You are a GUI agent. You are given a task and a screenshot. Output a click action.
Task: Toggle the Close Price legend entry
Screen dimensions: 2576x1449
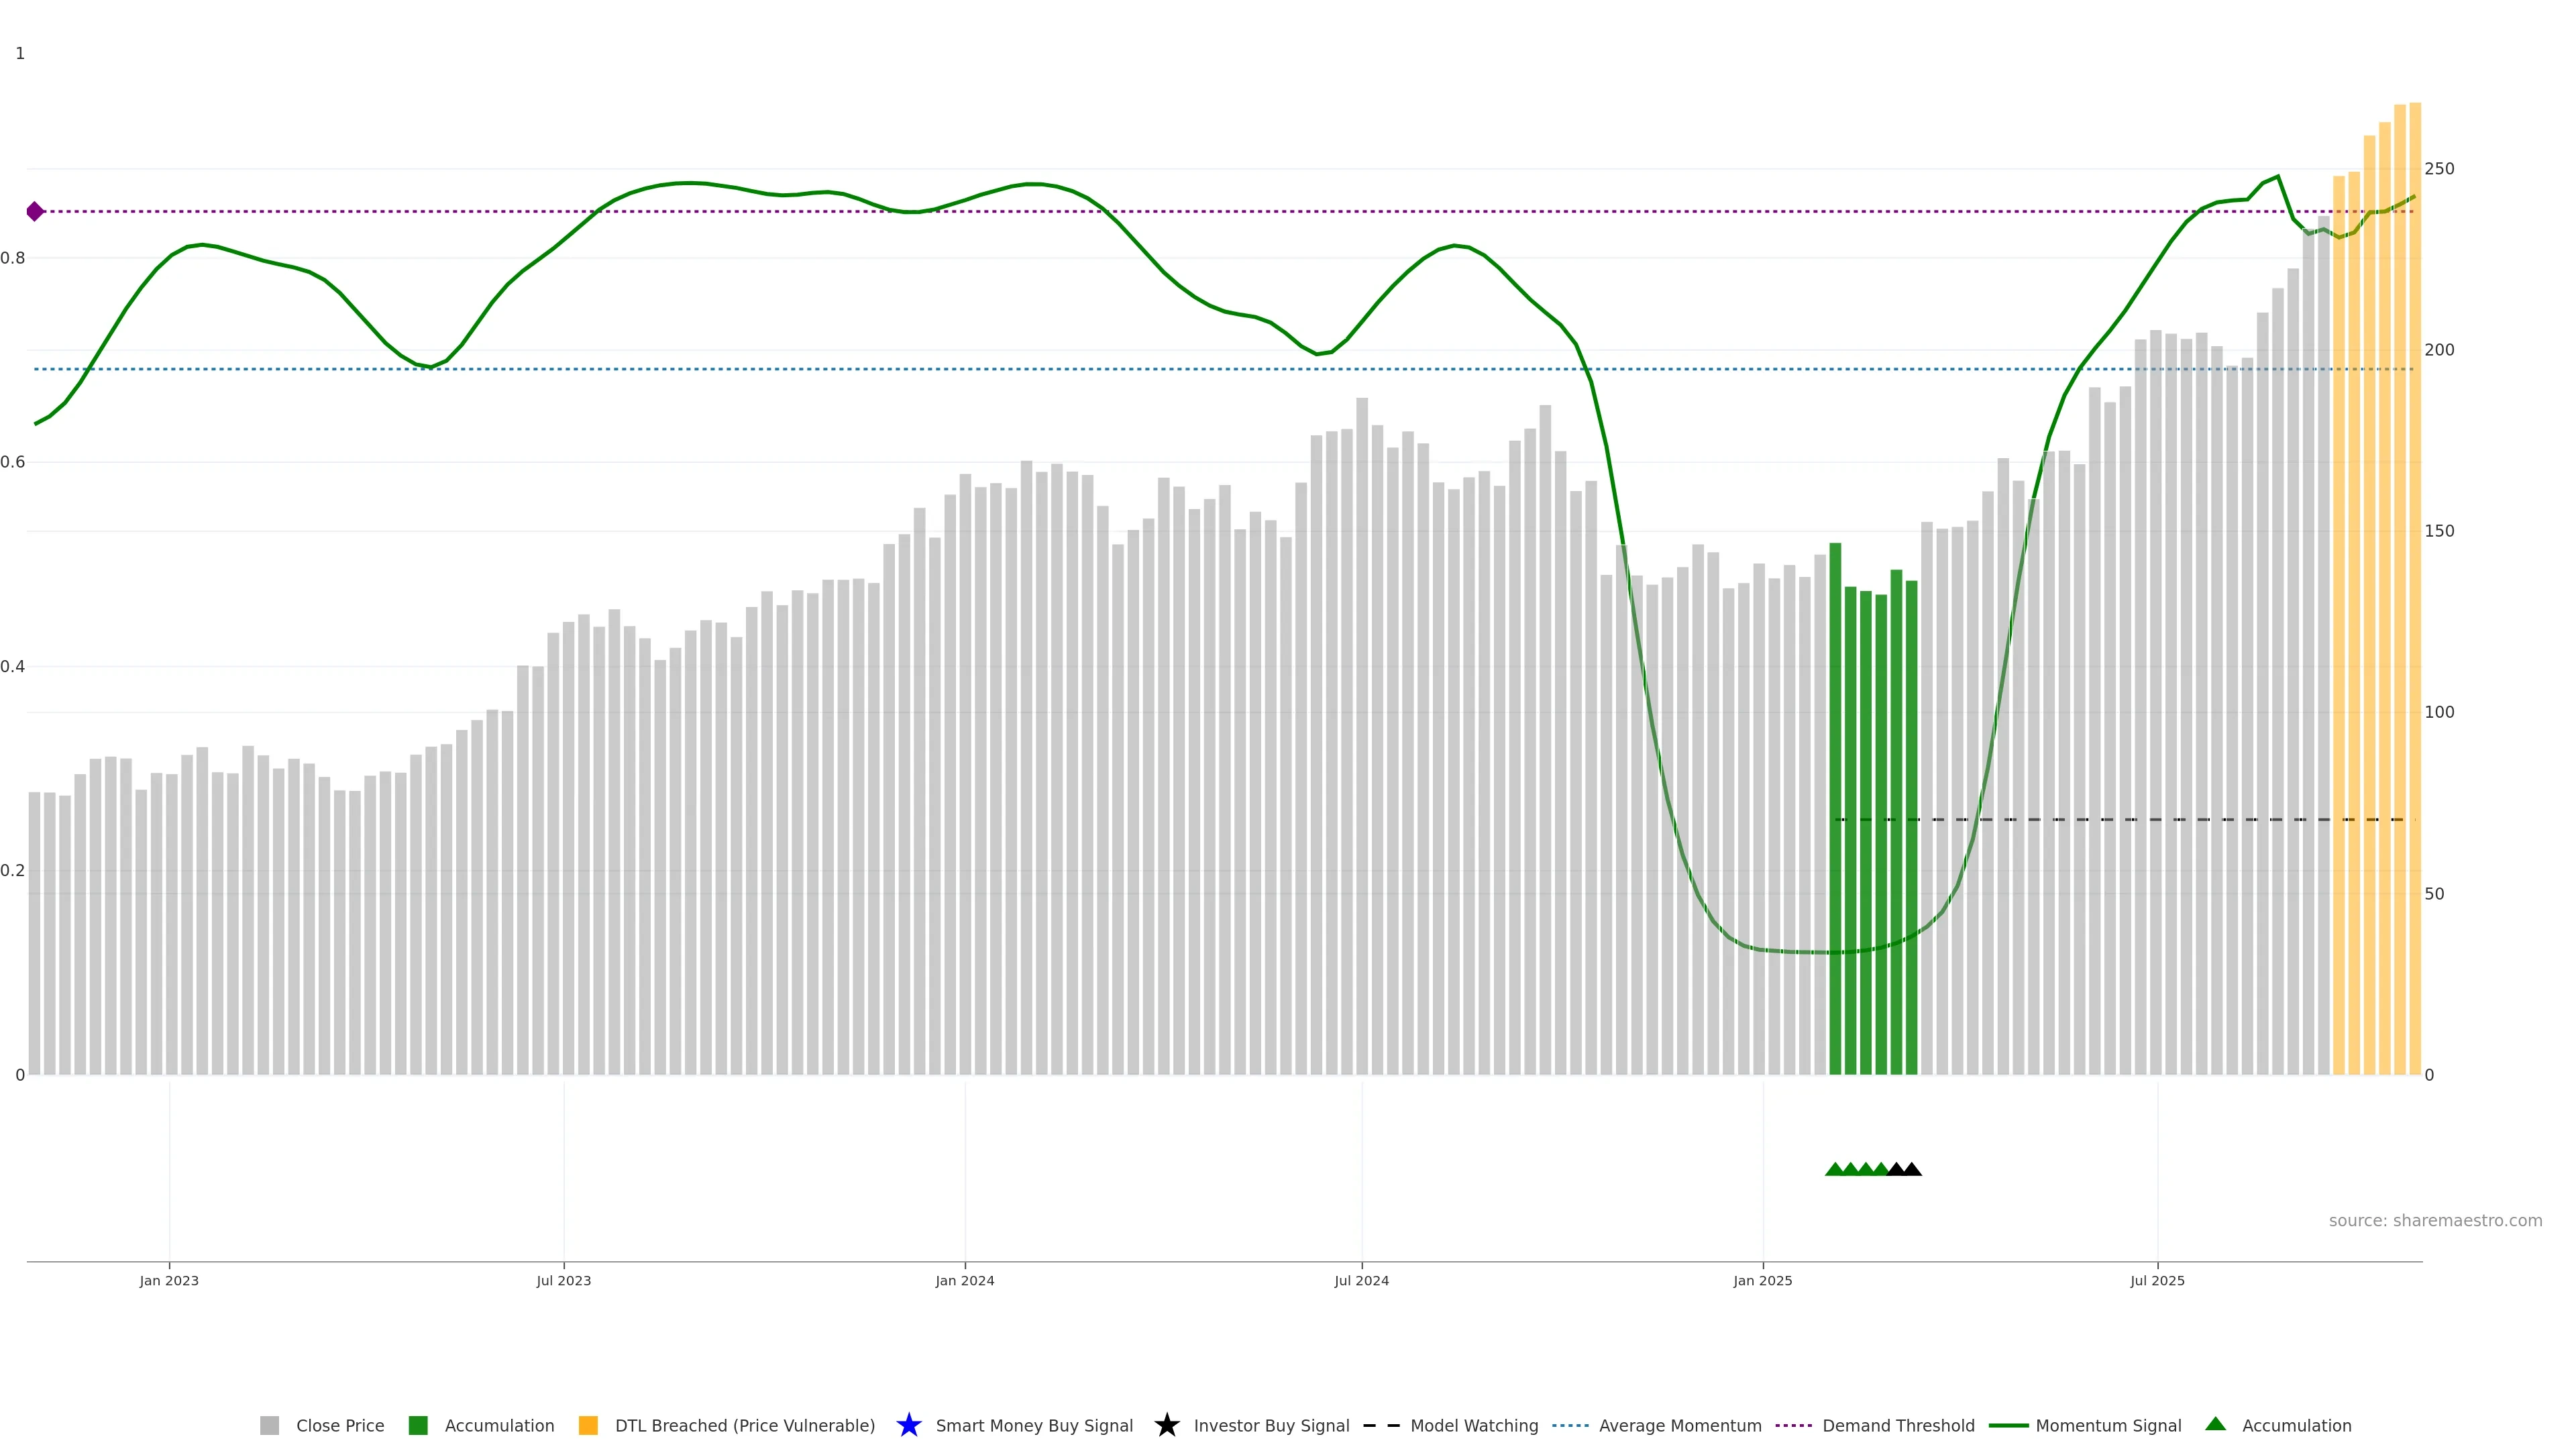[339, 1425]
